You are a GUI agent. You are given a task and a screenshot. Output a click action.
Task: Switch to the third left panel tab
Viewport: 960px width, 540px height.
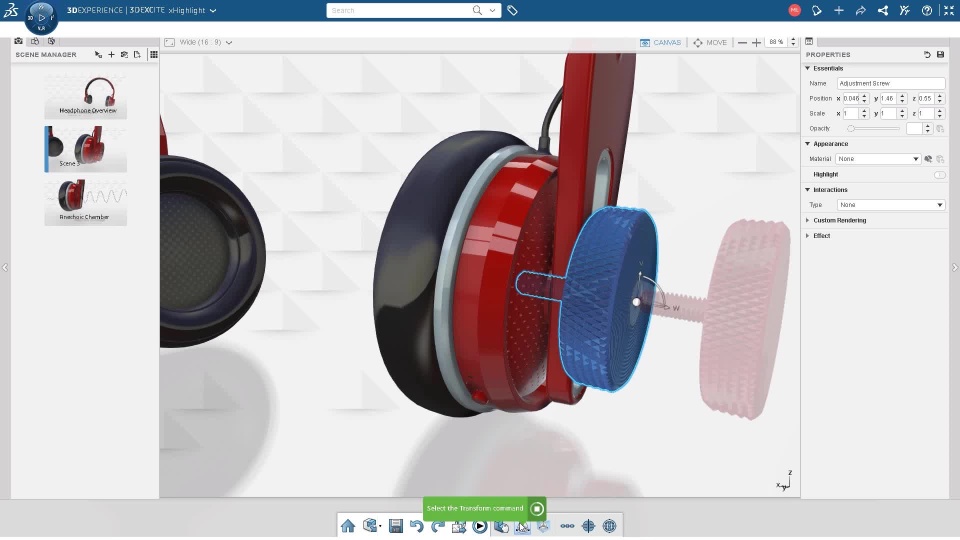click(51, 41)
